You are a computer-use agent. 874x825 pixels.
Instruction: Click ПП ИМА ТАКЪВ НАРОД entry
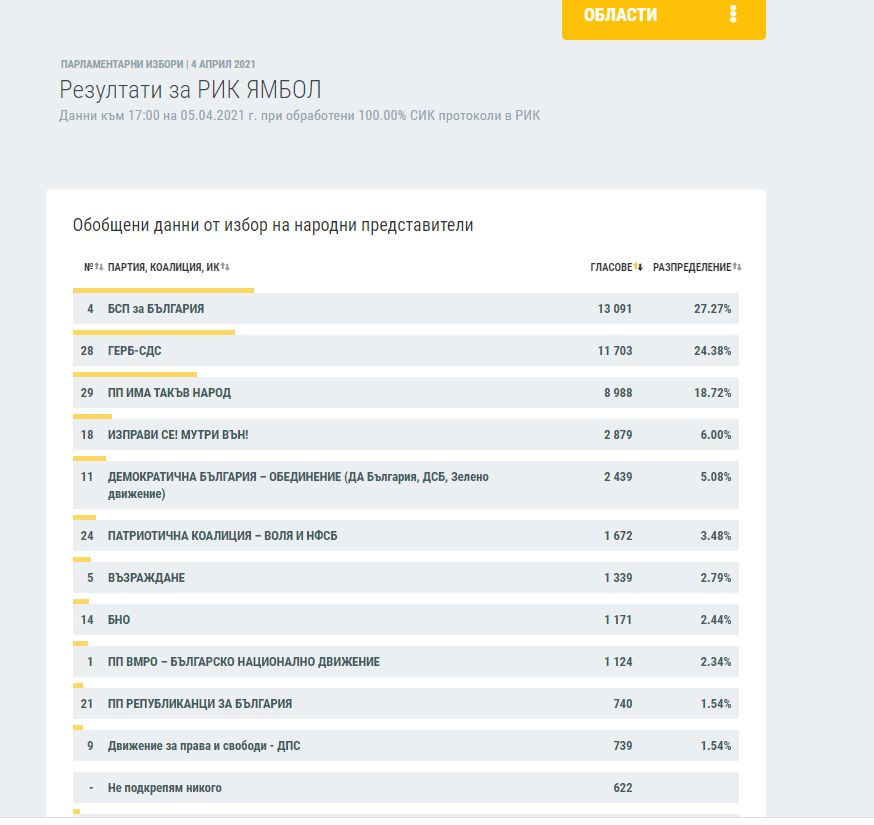click(169, 393)
